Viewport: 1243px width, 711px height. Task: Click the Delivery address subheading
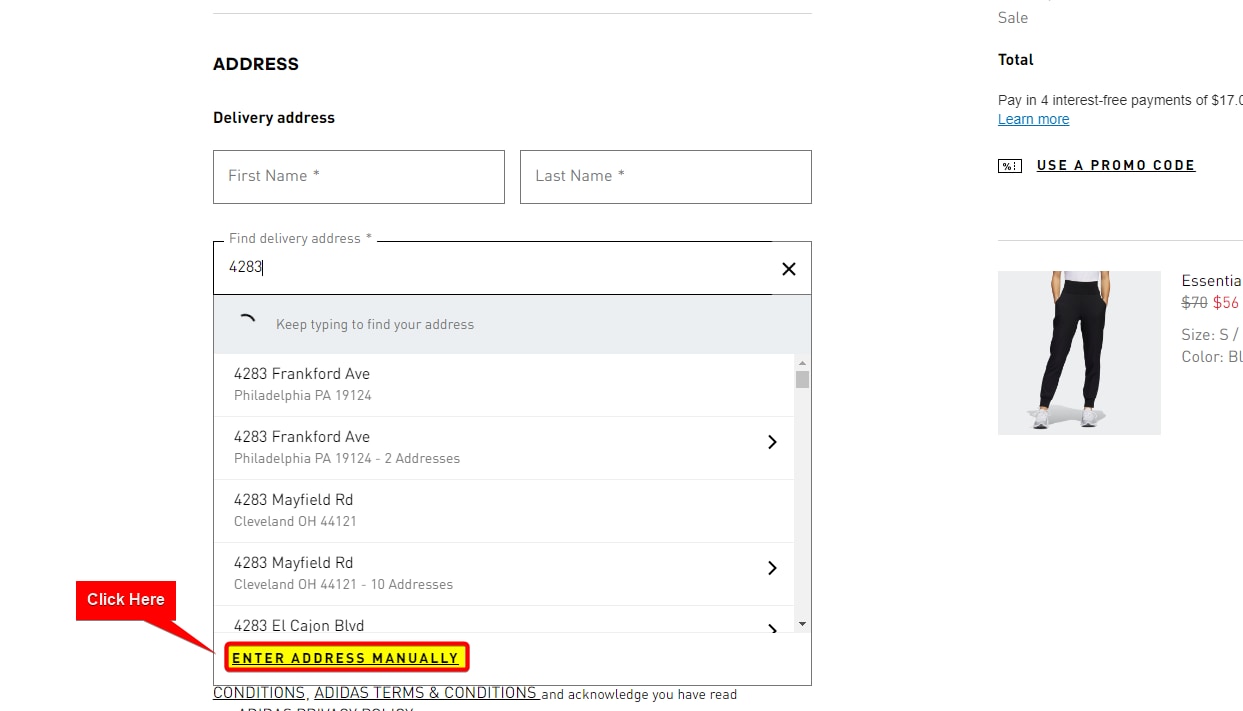pyautogui.click(x=274, y=118)
